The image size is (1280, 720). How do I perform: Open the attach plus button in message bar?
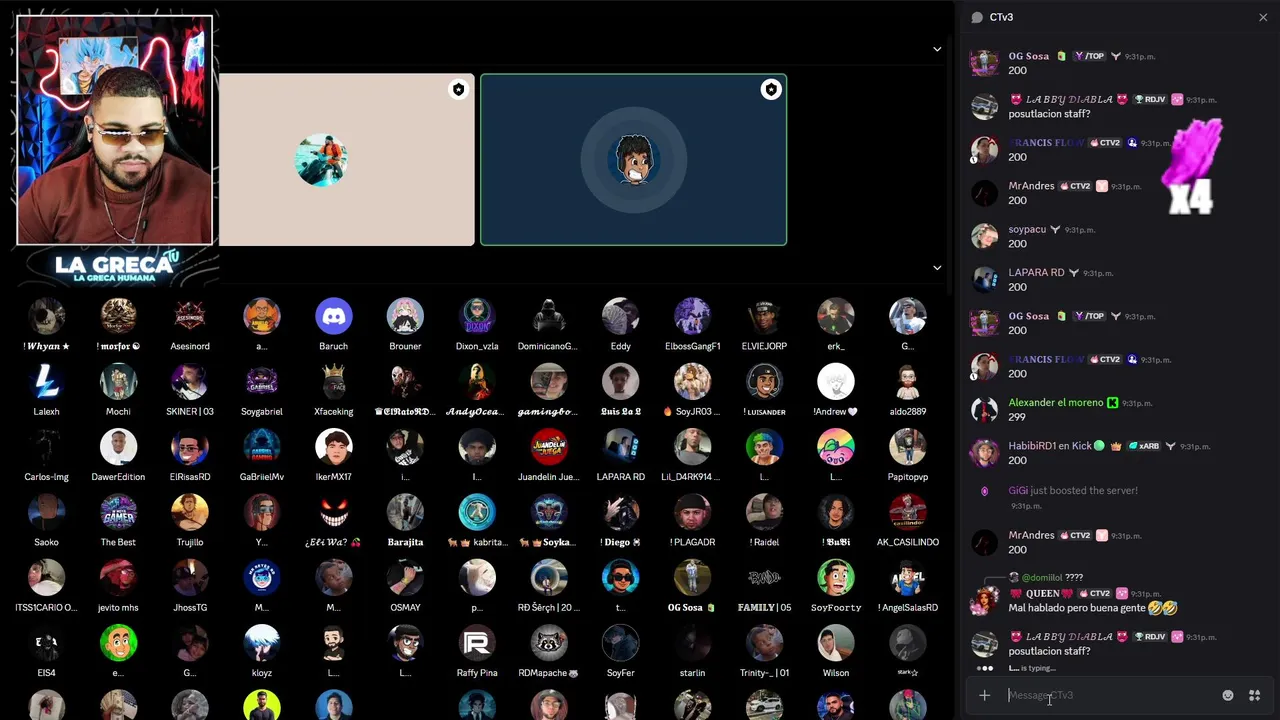pyautogui.click(x=984, y=695)
